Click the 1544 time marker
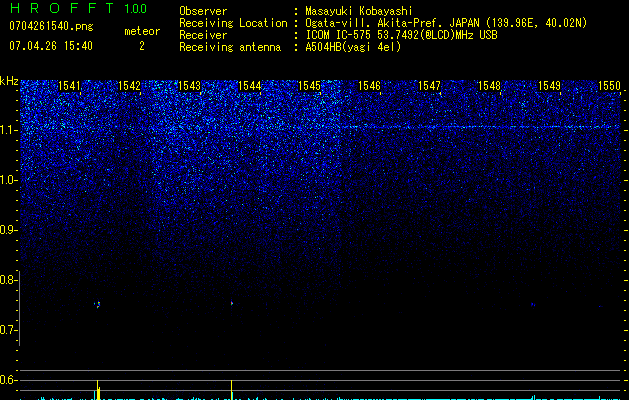 [x=250, y=86]
